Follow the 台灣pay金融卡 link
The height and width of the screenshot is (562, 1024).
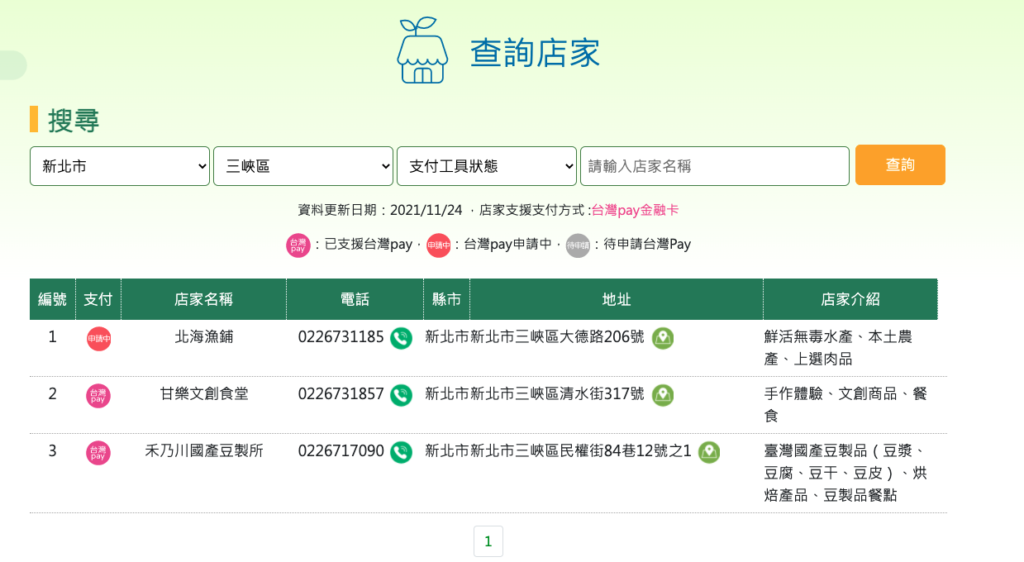[x=635, y=210]
